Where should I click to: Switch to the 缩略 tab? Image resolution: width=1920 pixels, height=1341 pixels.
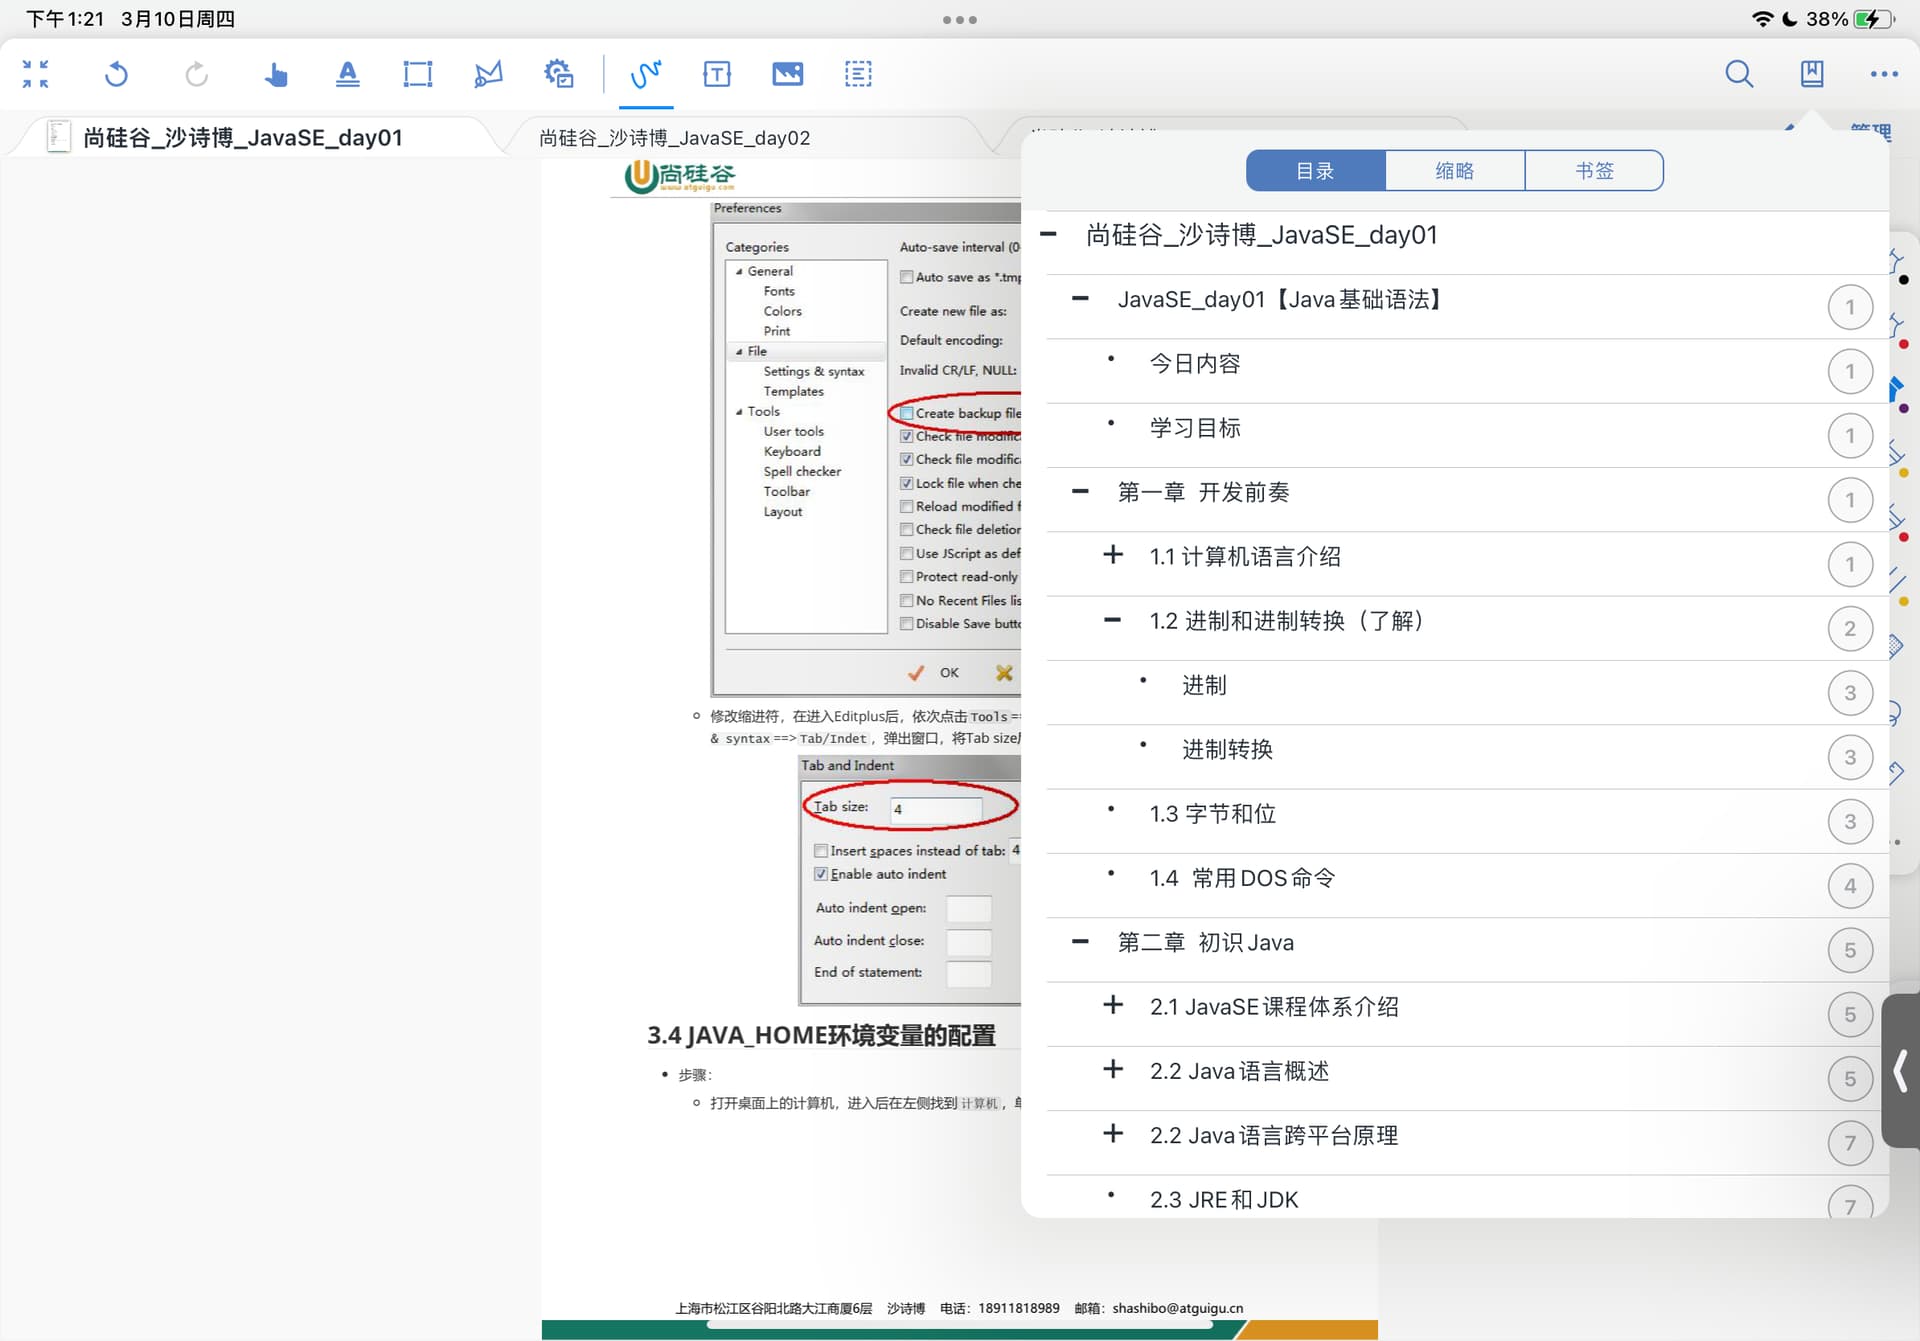[x=1455, y=171]
